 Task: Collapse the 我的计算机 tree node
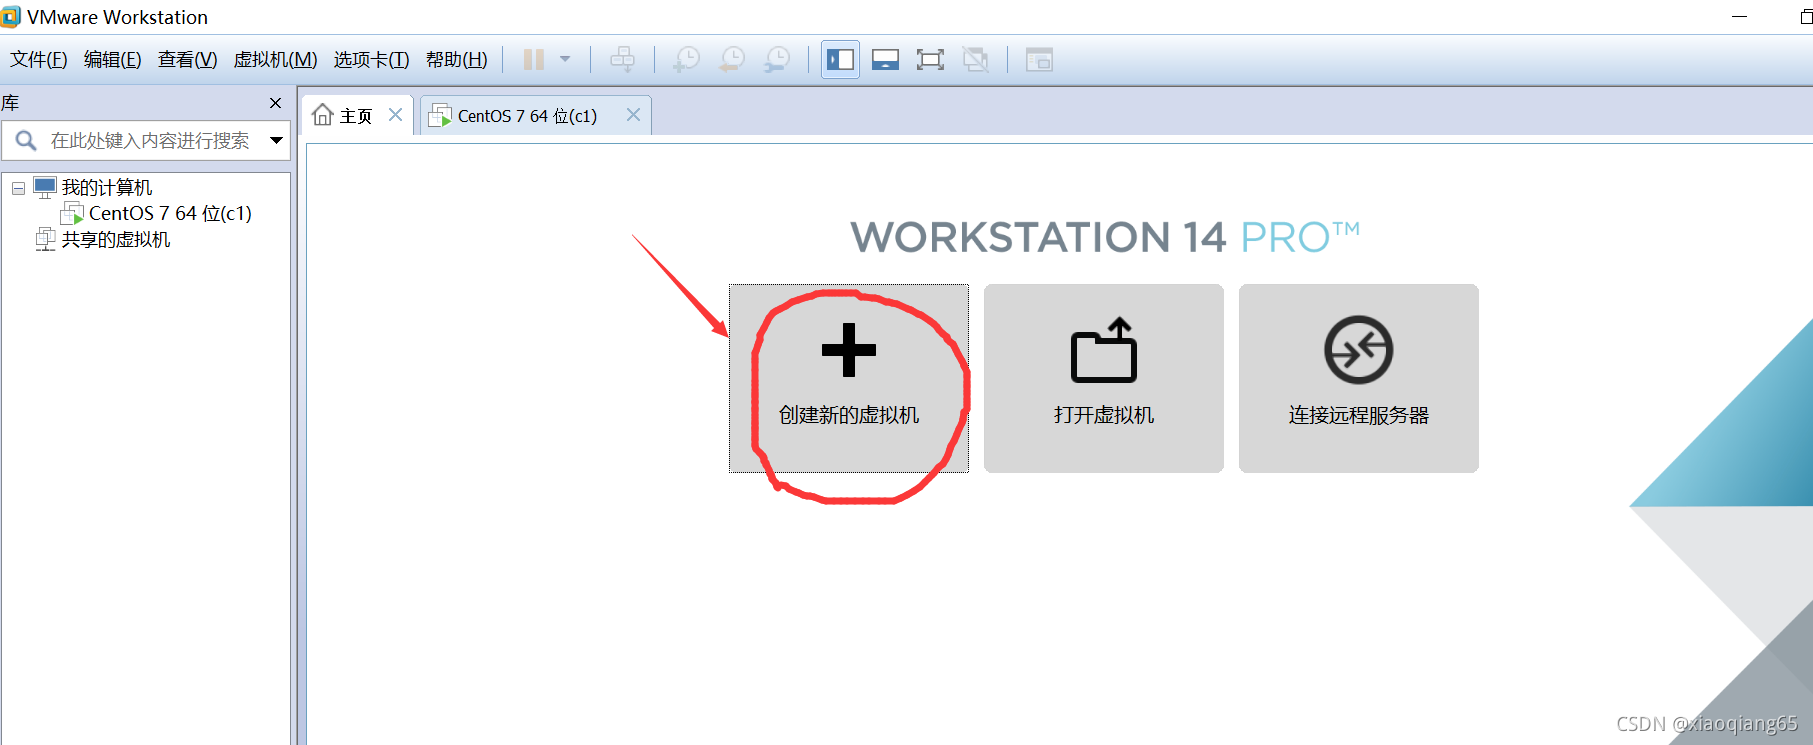[18, 188]
